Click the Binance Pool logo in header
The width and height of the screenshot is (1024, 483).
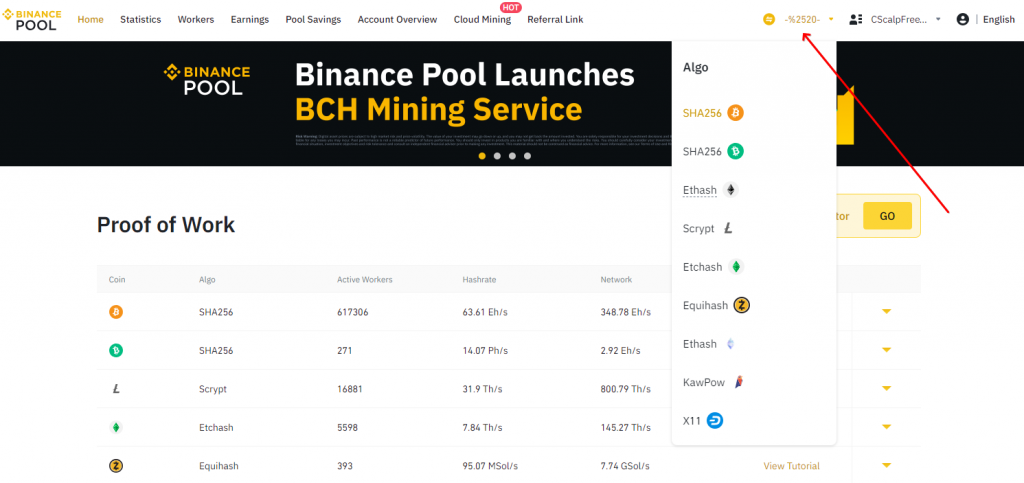(x=32, y=20)
